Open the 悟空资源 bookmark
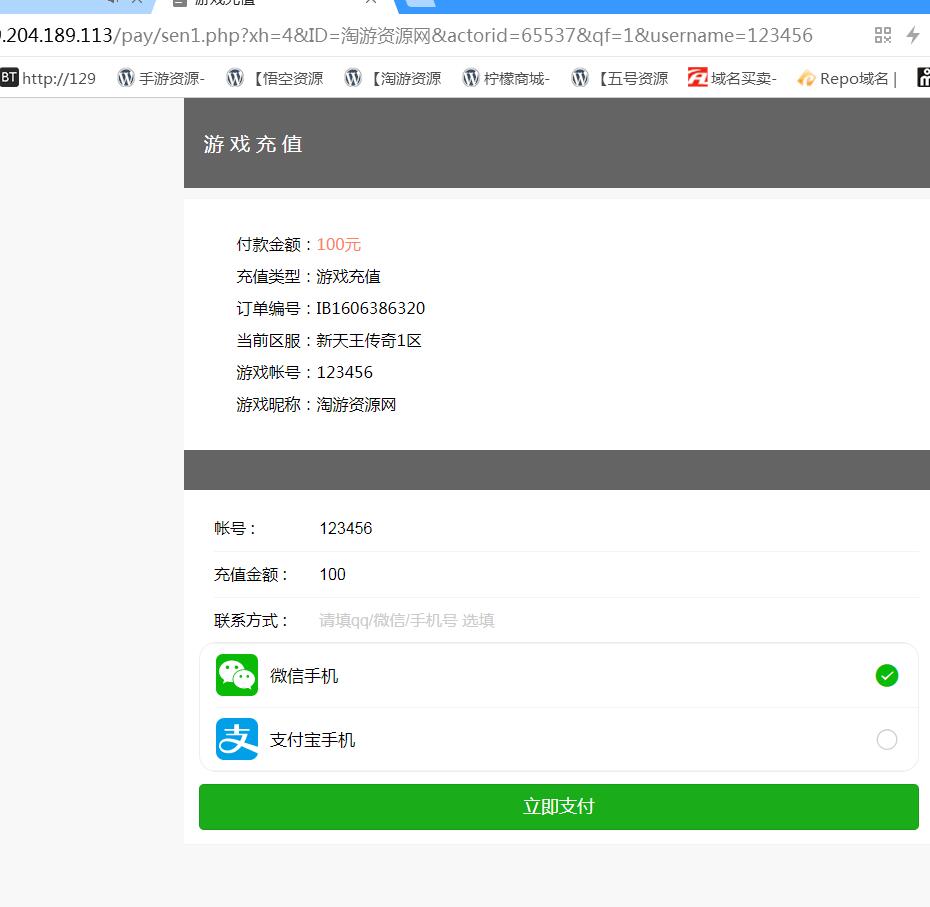The image size is (930, 907). [275, 78]
